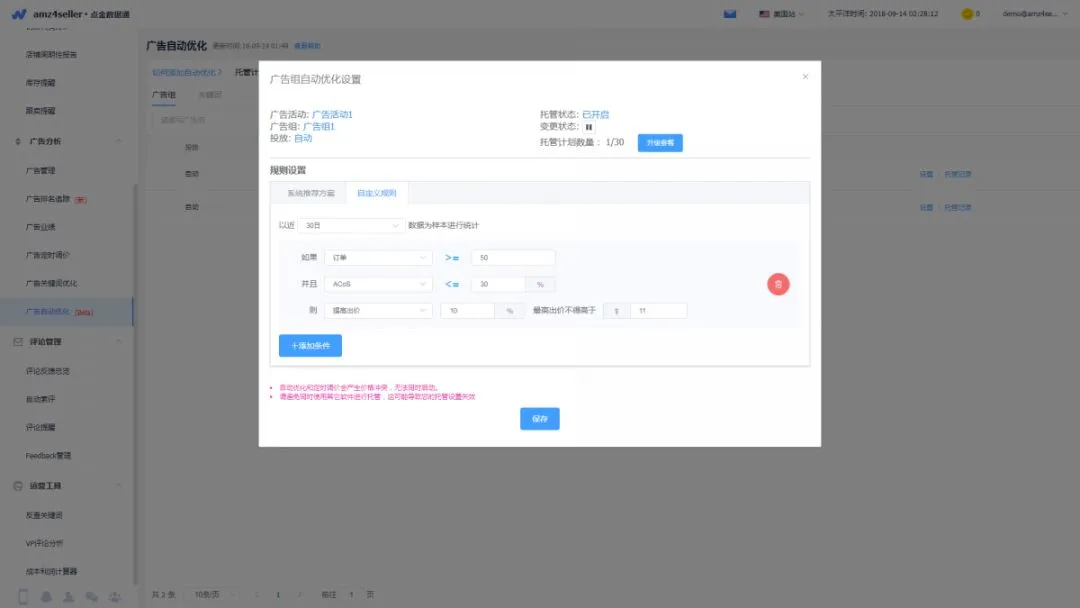Click the >= comparison operator
The width and height of the screenshot is (1080, 608).
[452, 258]
